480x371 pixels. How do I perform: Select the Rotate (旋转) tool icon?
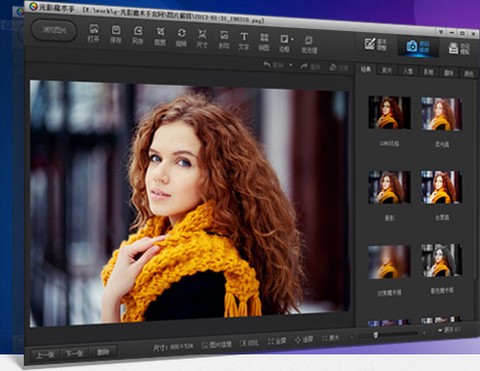pyautogui.click(x=181, y=38)
